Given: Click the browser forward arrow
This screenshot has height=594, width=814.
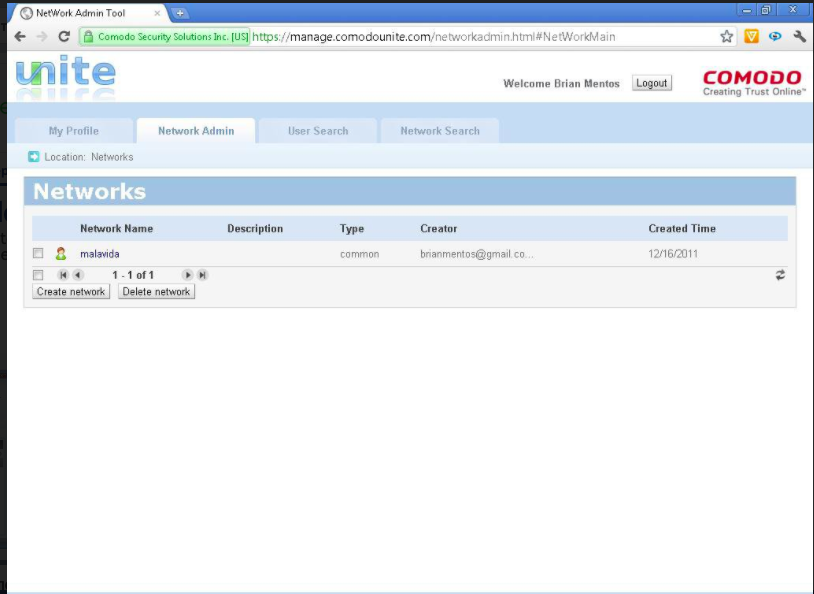Looking at the screenshot, I should point(42,36).
